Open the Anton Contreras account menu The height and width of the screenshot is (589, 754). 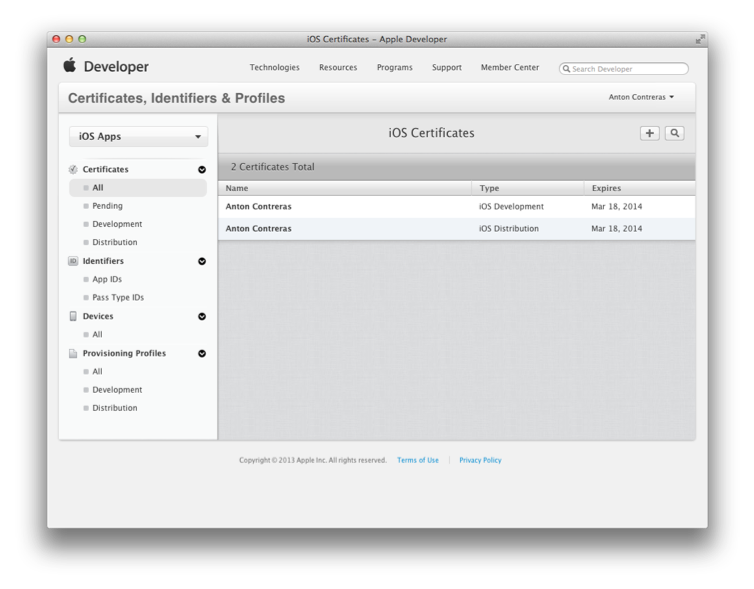pyautogui.click(x=641, y=97)
